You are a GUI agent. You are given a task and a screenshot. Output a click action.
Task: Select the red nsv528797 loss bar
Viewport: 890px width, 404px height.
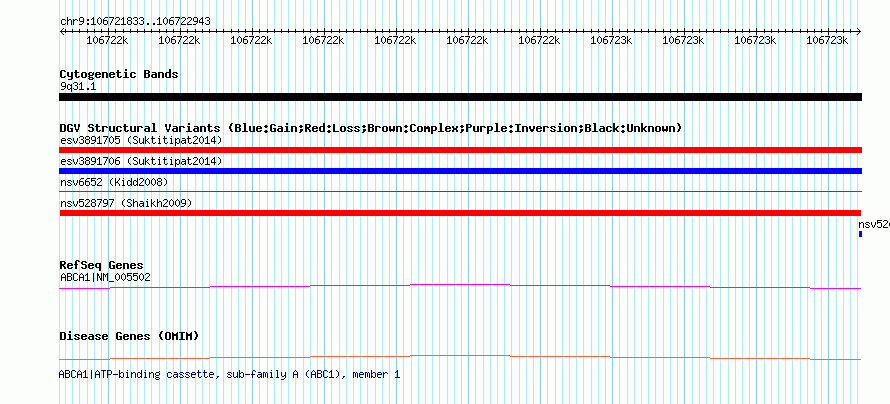tap(460, 213)
